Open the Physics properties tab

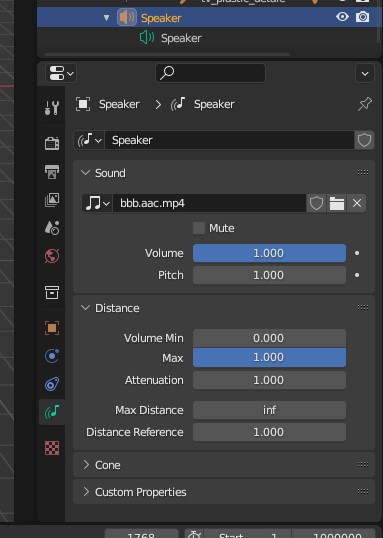(52, 356)
